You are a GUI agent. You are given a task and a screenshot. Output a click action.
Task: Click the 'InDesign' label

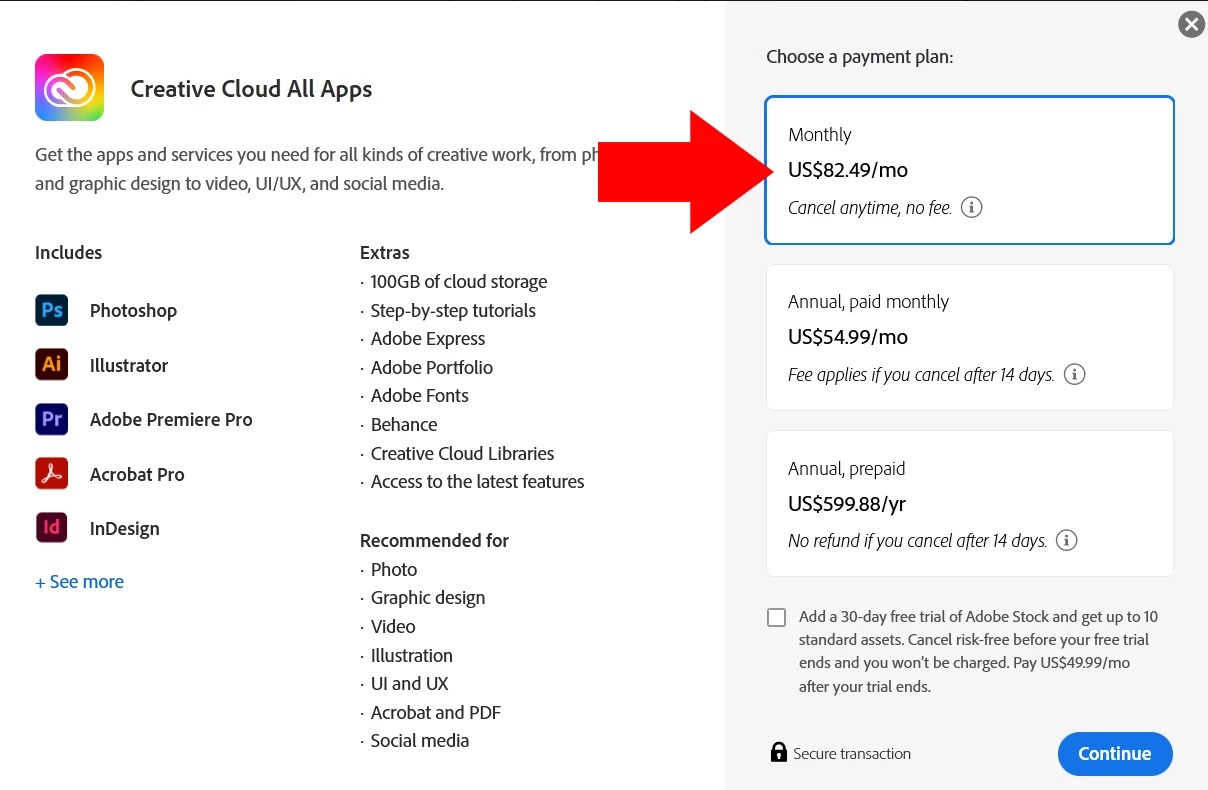(125, 529)
